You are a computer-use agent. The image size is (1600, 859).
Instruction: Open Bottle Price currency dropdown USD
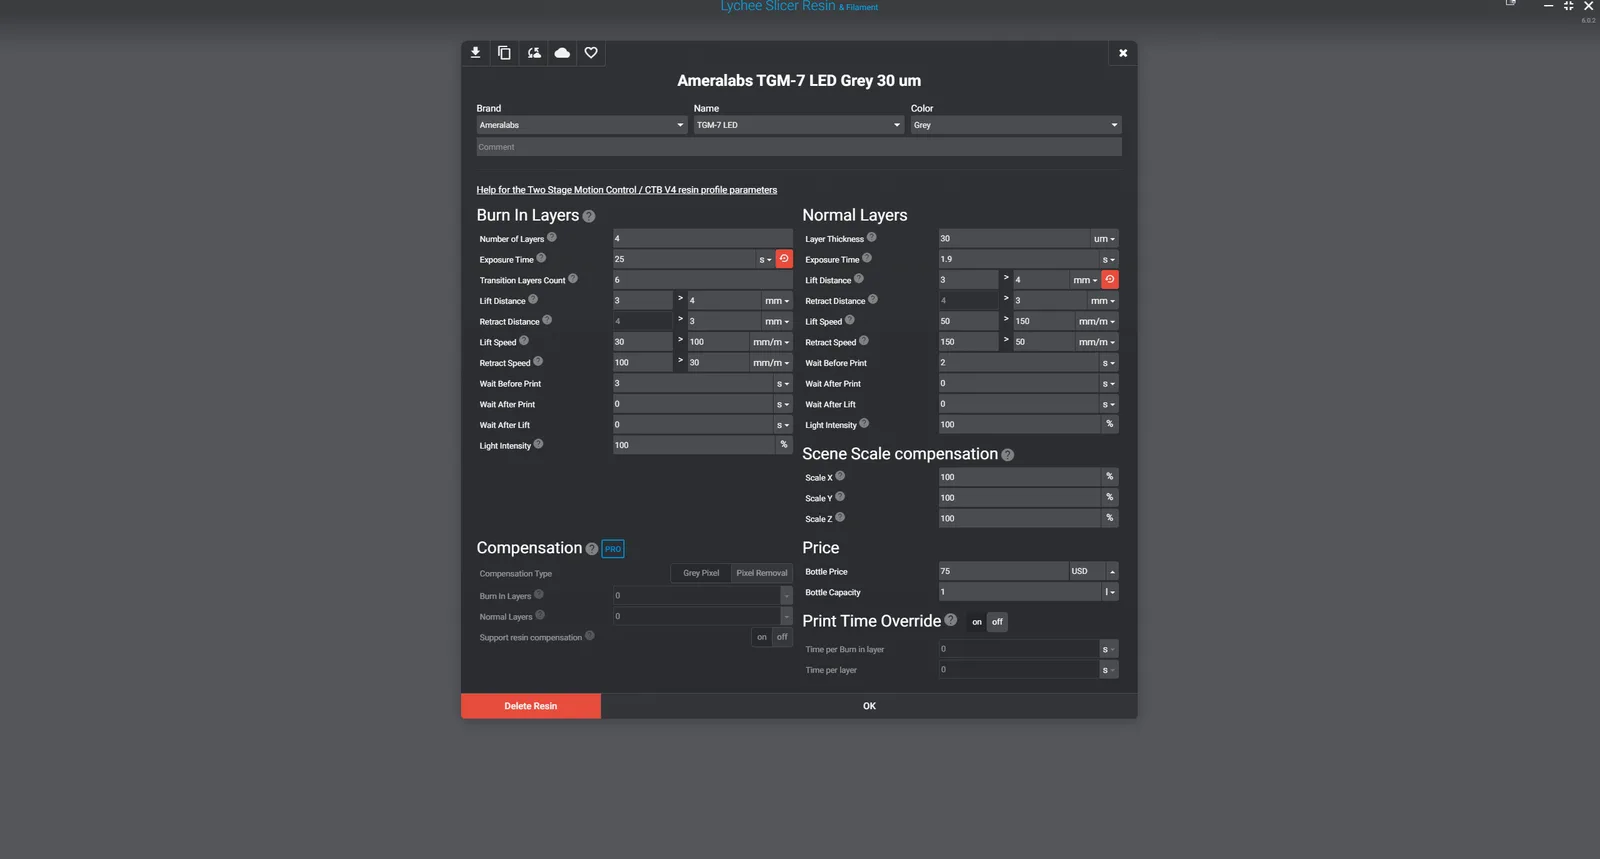pyautogui.click(x=1093, y=571)
